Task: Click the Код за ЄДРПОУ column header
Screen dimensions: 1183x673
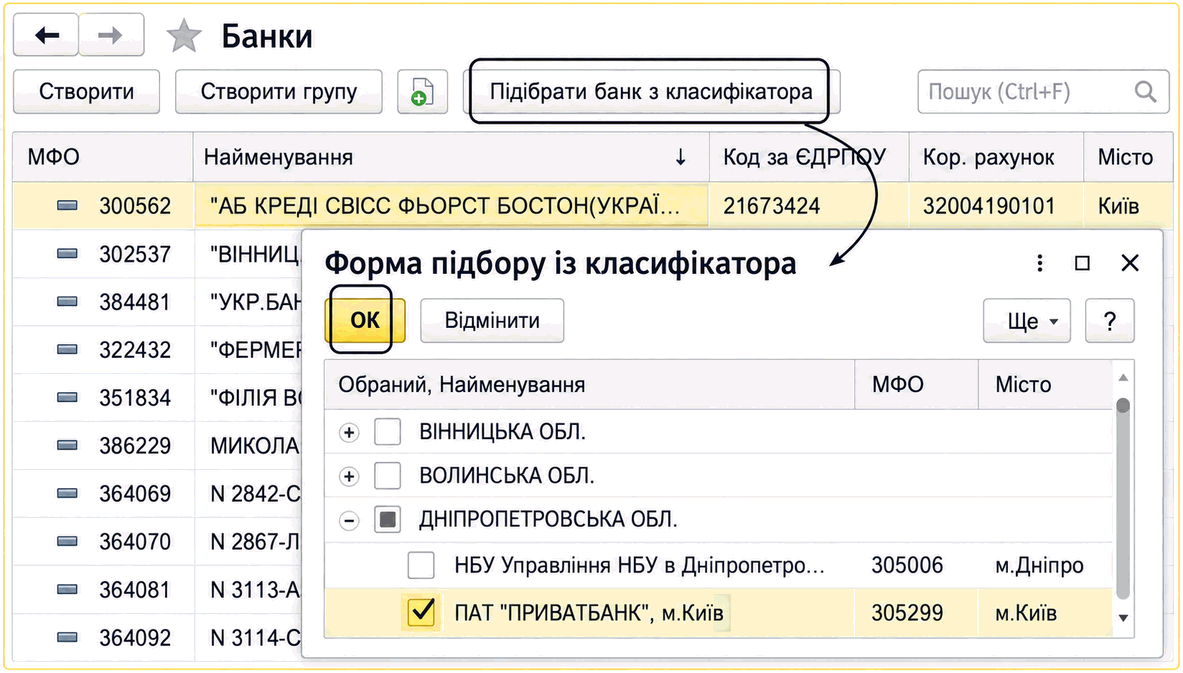Action: 809,157
